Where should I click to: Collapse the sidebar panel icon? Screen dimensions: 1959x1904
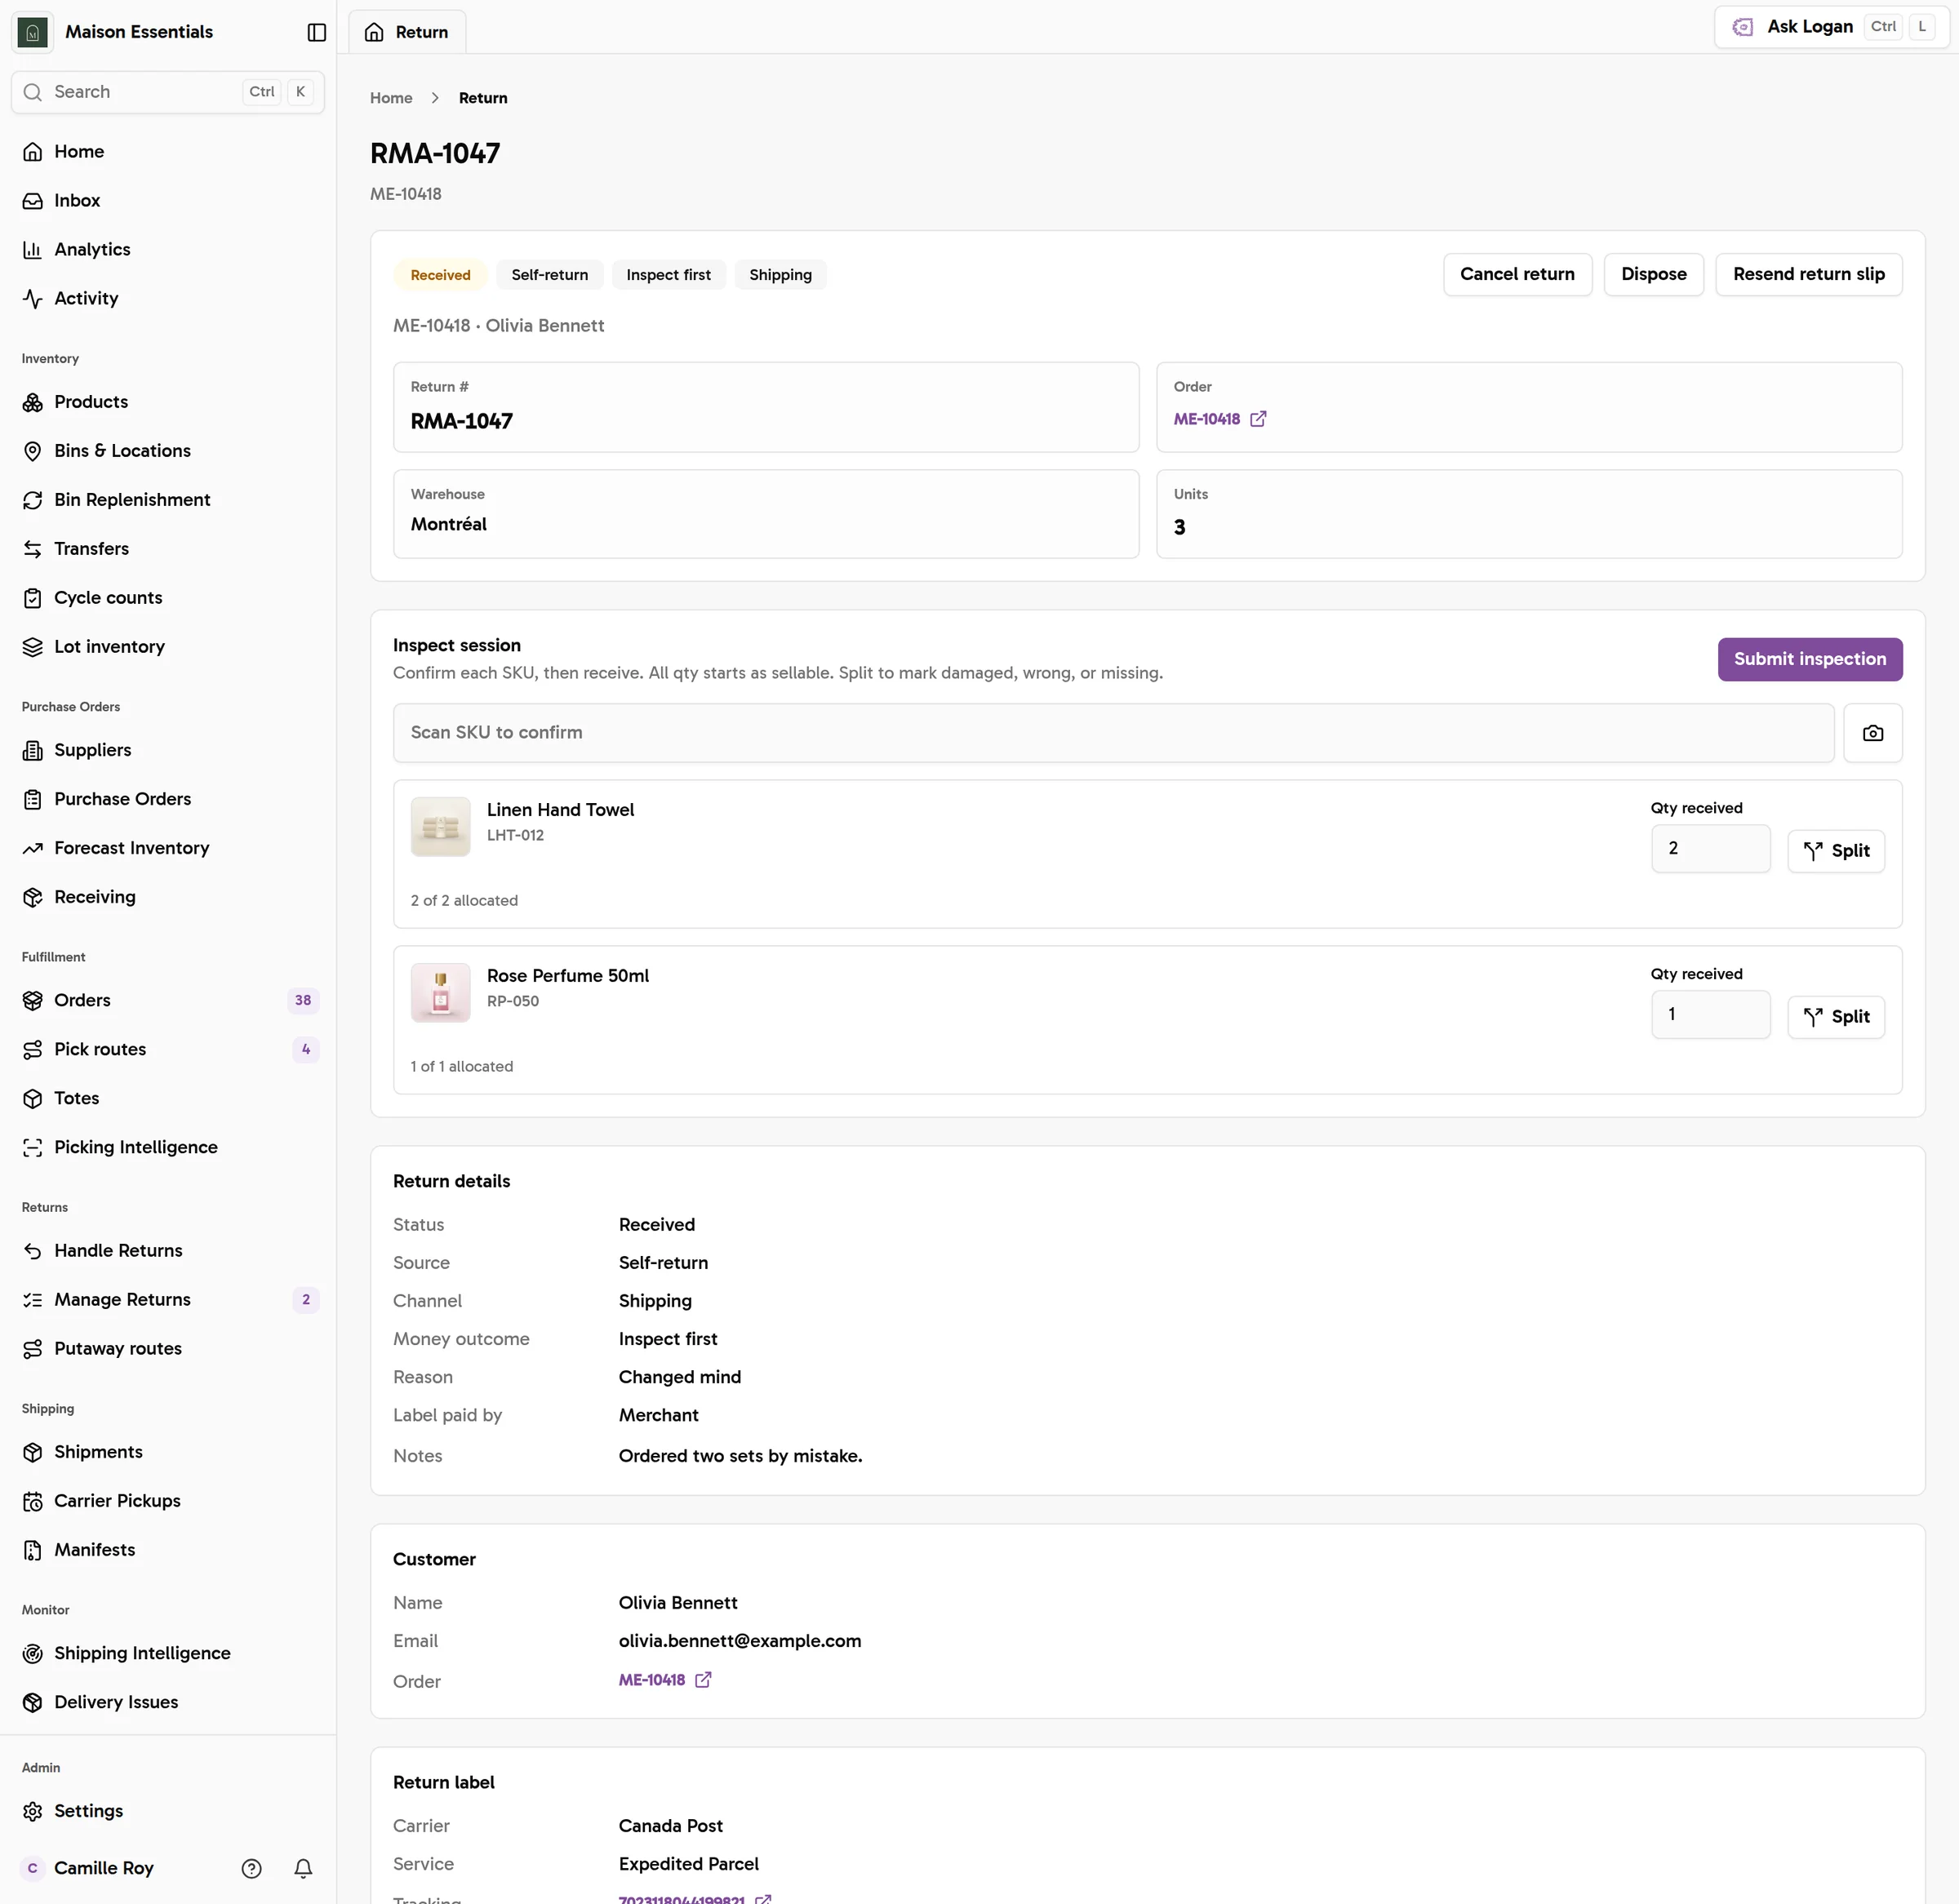[x=316, y=32]
